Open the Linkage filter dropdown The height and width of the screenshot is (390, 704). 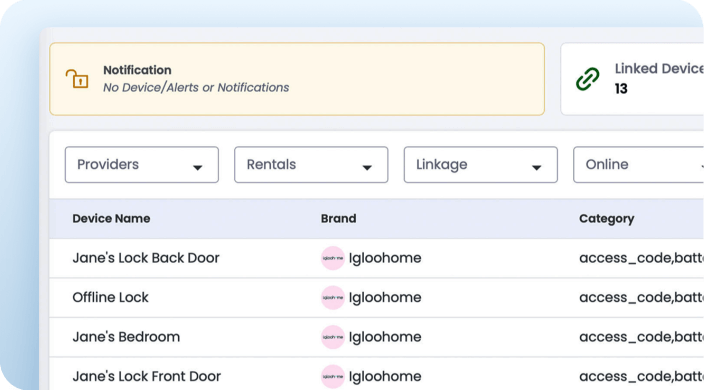(x=480, y=165)
